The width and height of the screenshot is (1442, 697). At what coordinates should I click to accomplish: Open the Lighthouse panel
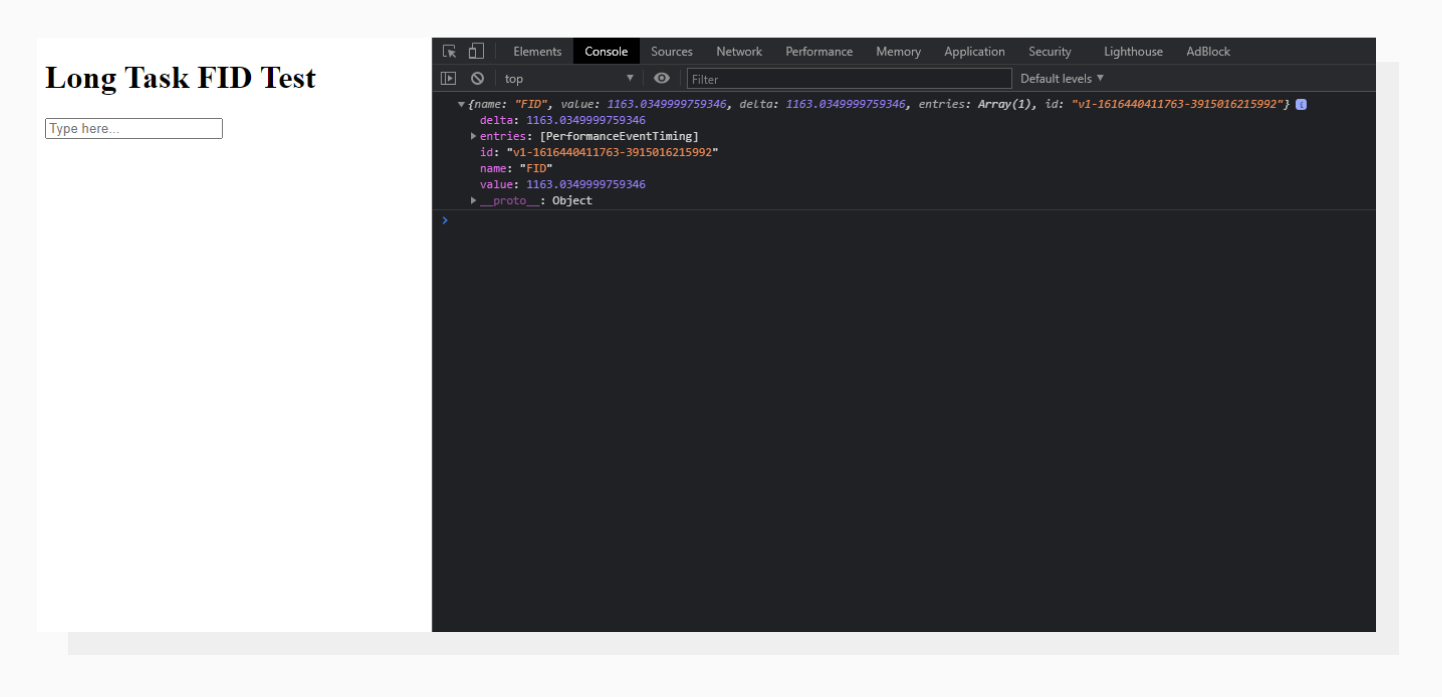(1133, 51)
